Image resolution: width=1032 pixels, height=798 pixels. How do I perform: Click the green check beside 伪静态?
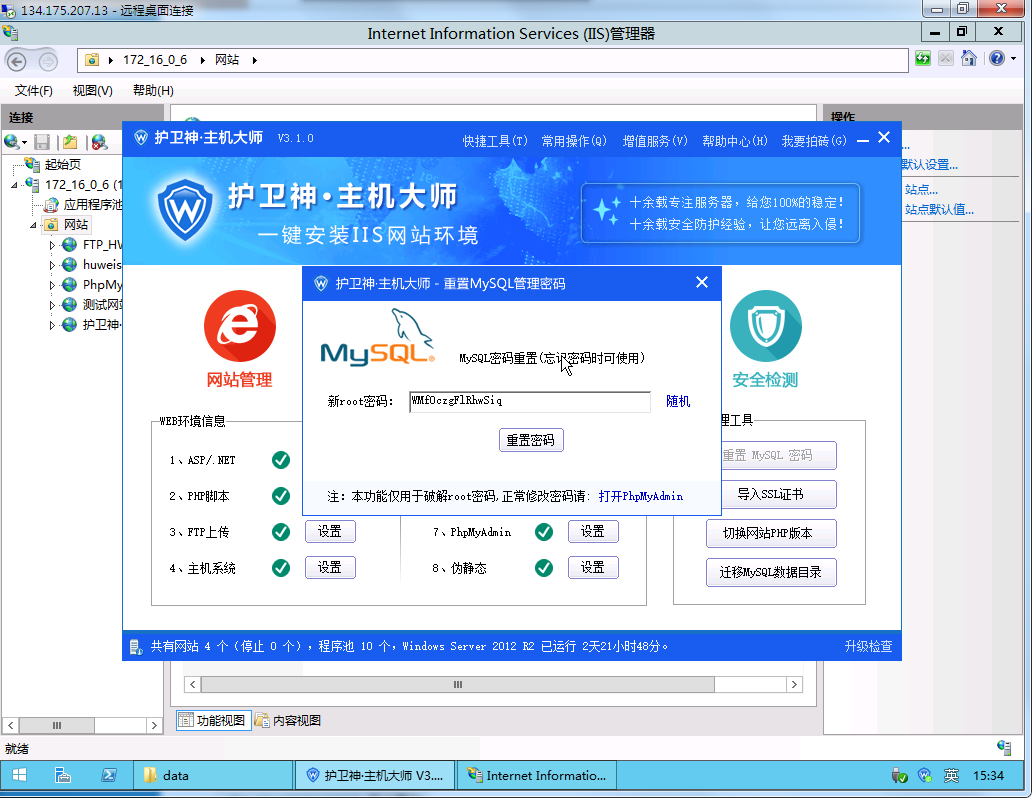pyautogui.click(x=544, y=568)
